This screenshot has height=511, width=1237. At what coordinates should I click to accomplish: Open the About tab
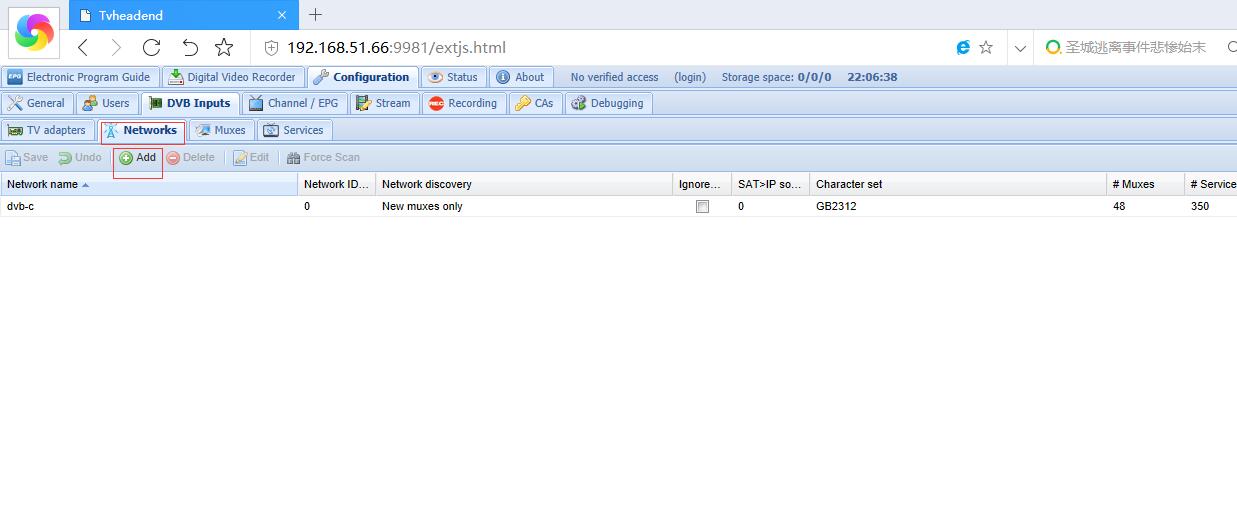pyautogui.click(x=520, y=77)
